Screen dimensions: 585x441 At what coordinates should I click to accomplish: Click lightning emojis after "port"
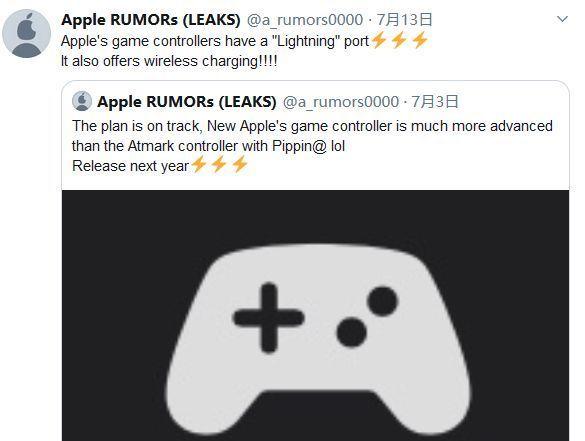[400, 40]
